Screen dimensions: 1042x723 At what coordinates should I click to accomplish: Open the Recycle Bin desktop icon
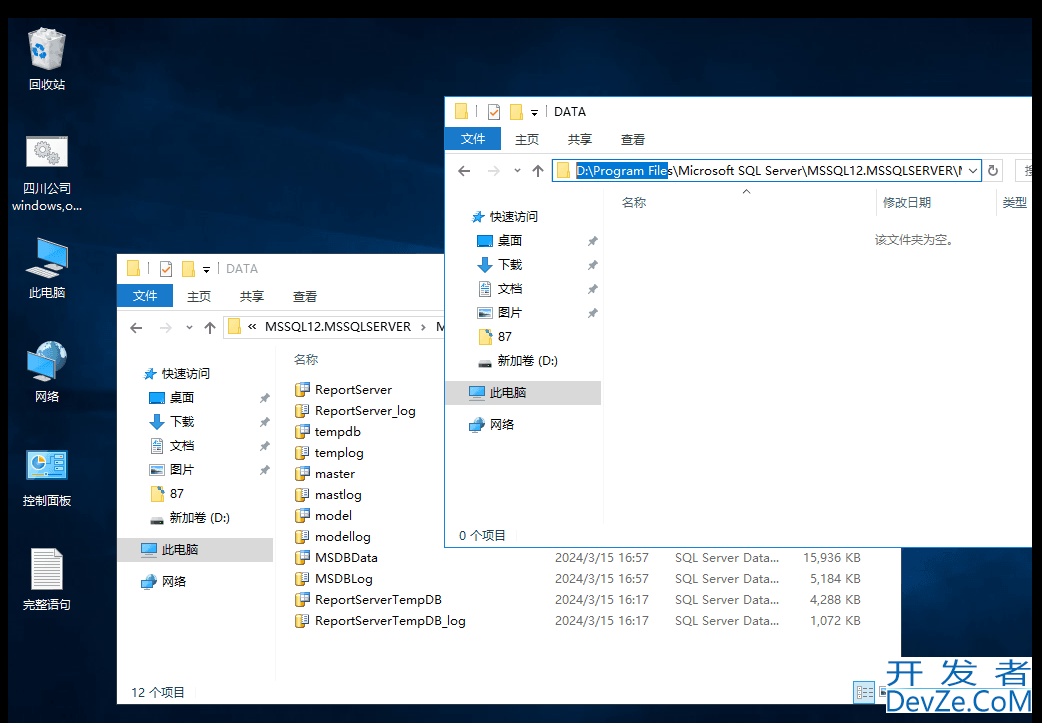pyautogui.click(x=47, y=58)
